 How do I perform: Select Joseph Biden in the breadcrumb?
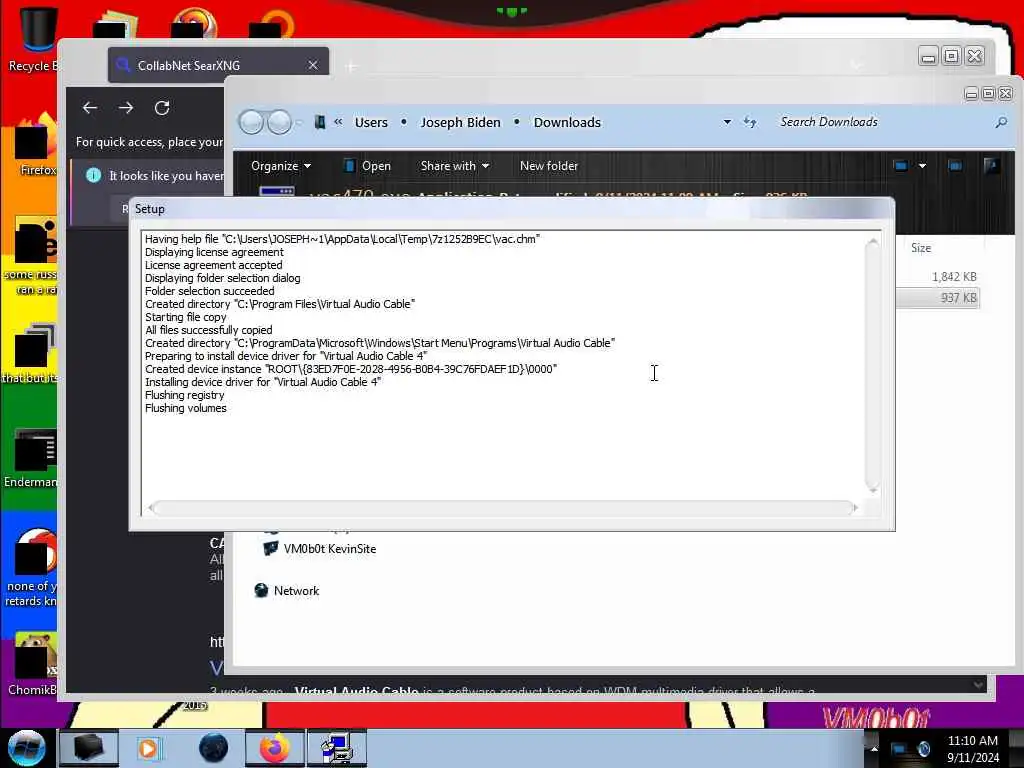tap(460, 122)
